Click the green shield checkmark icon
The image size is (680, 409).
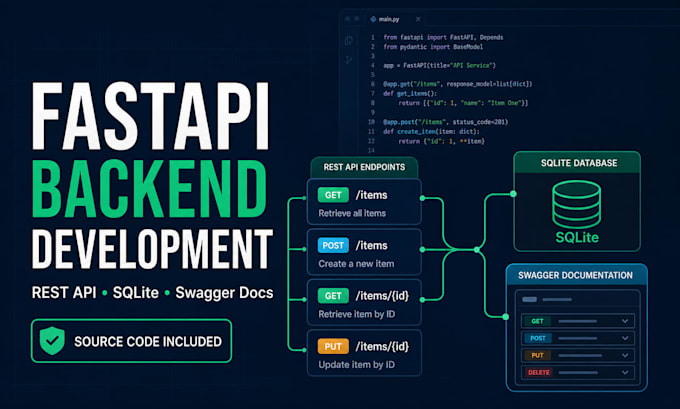coord(52,340)
